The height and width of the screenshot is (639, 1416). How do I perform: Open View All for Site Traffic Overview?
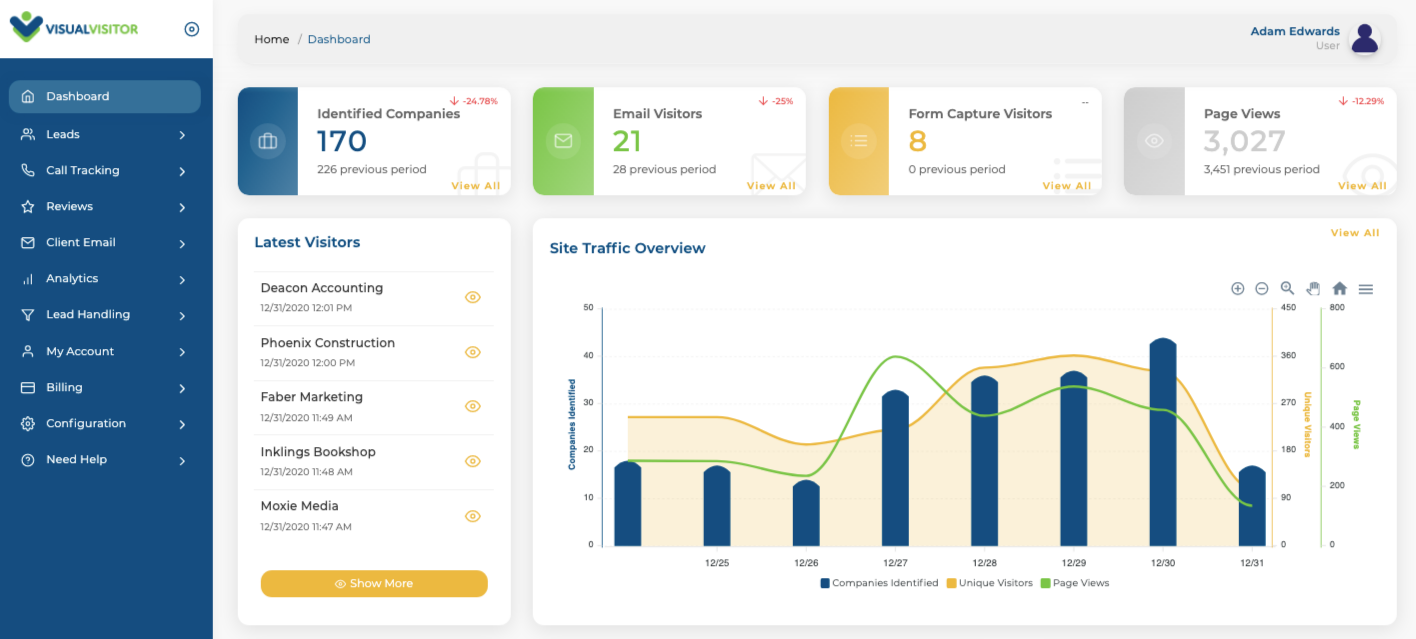pyautogui.click(x=1355, y=233)
